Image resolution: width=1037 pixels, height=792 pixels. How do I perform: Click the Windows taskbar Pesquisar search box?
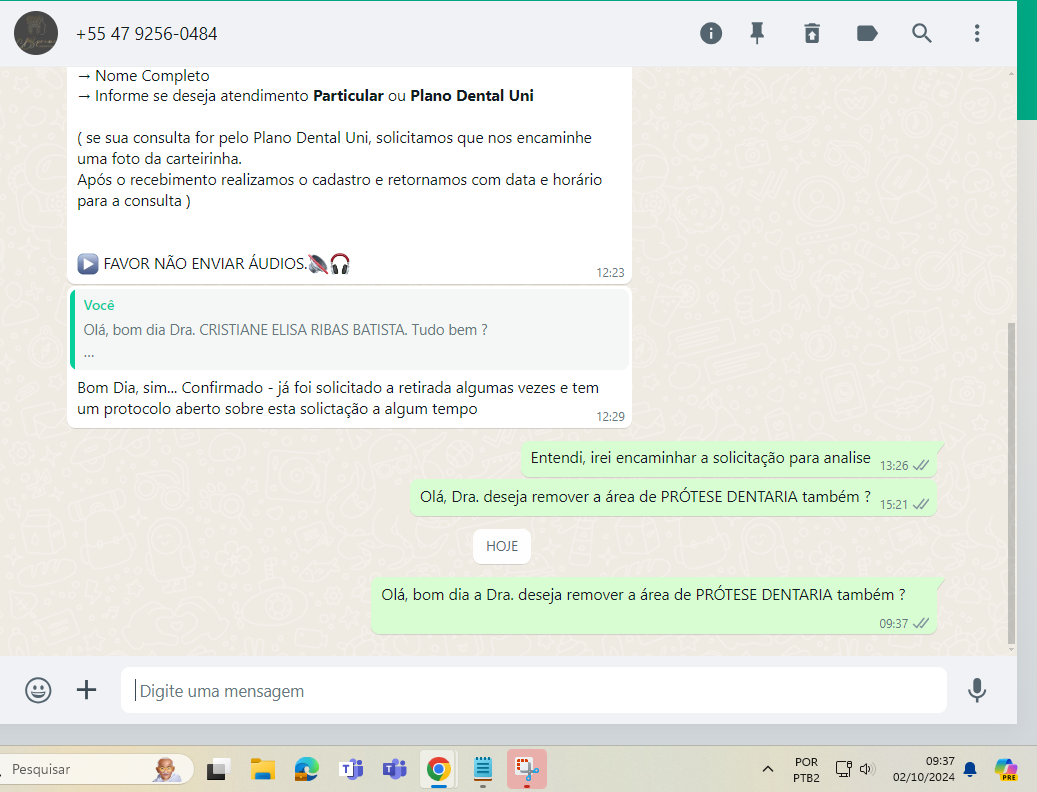95,769
